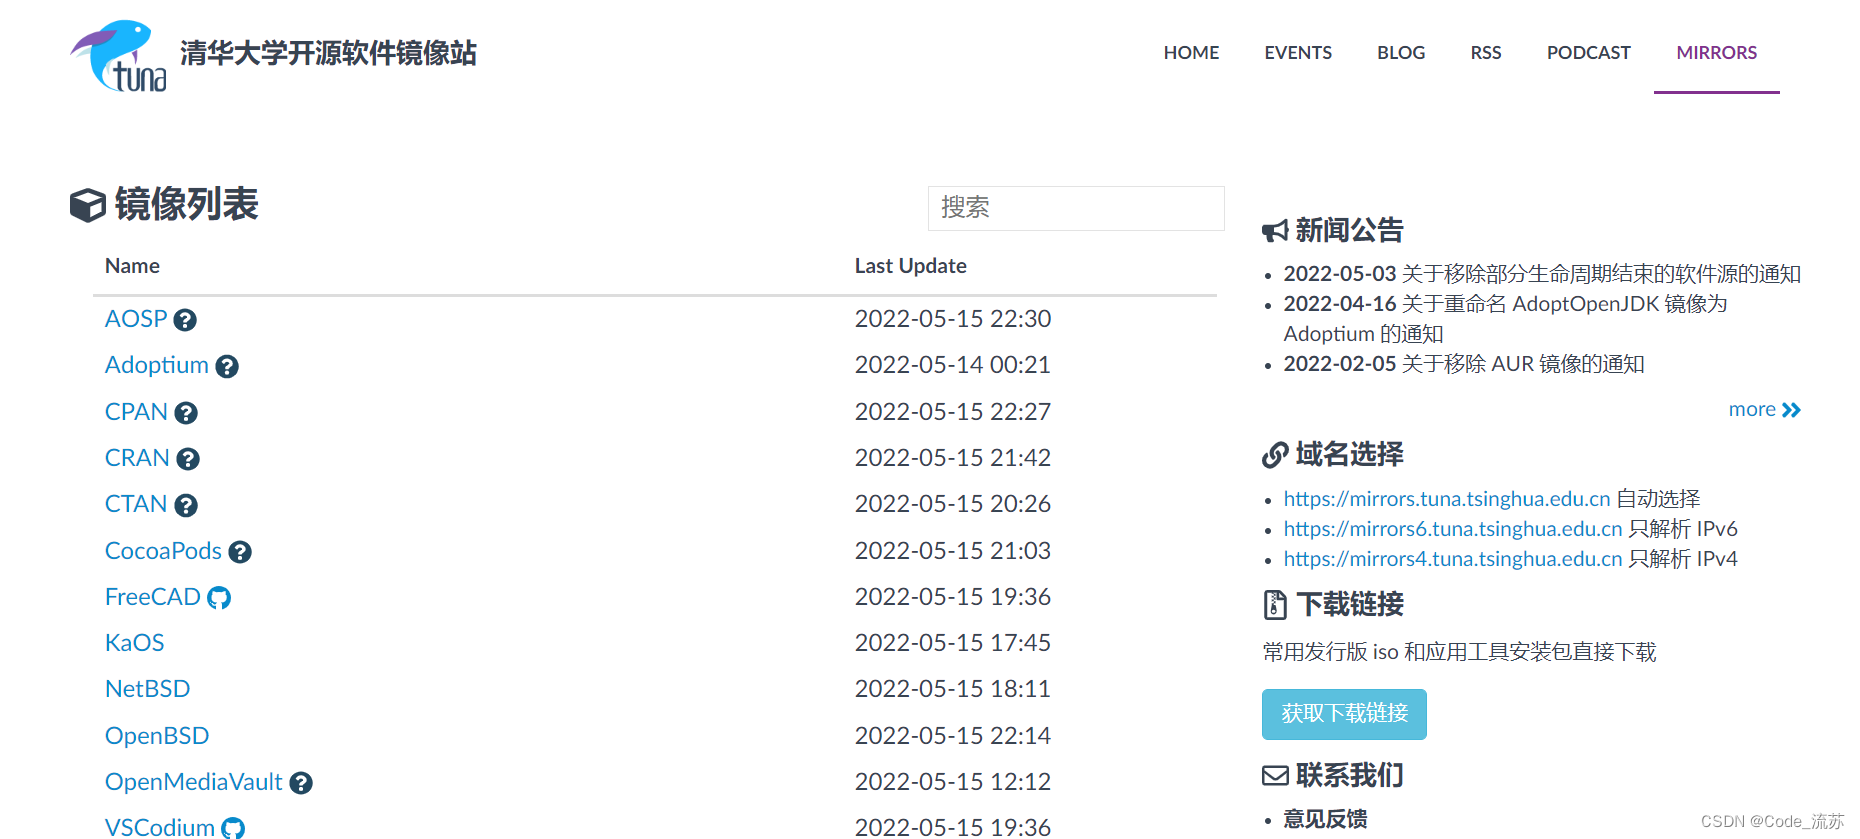Open the NetBSD mirror link
The width and height of the screenshot is (1860, 839).
(147, 689)
